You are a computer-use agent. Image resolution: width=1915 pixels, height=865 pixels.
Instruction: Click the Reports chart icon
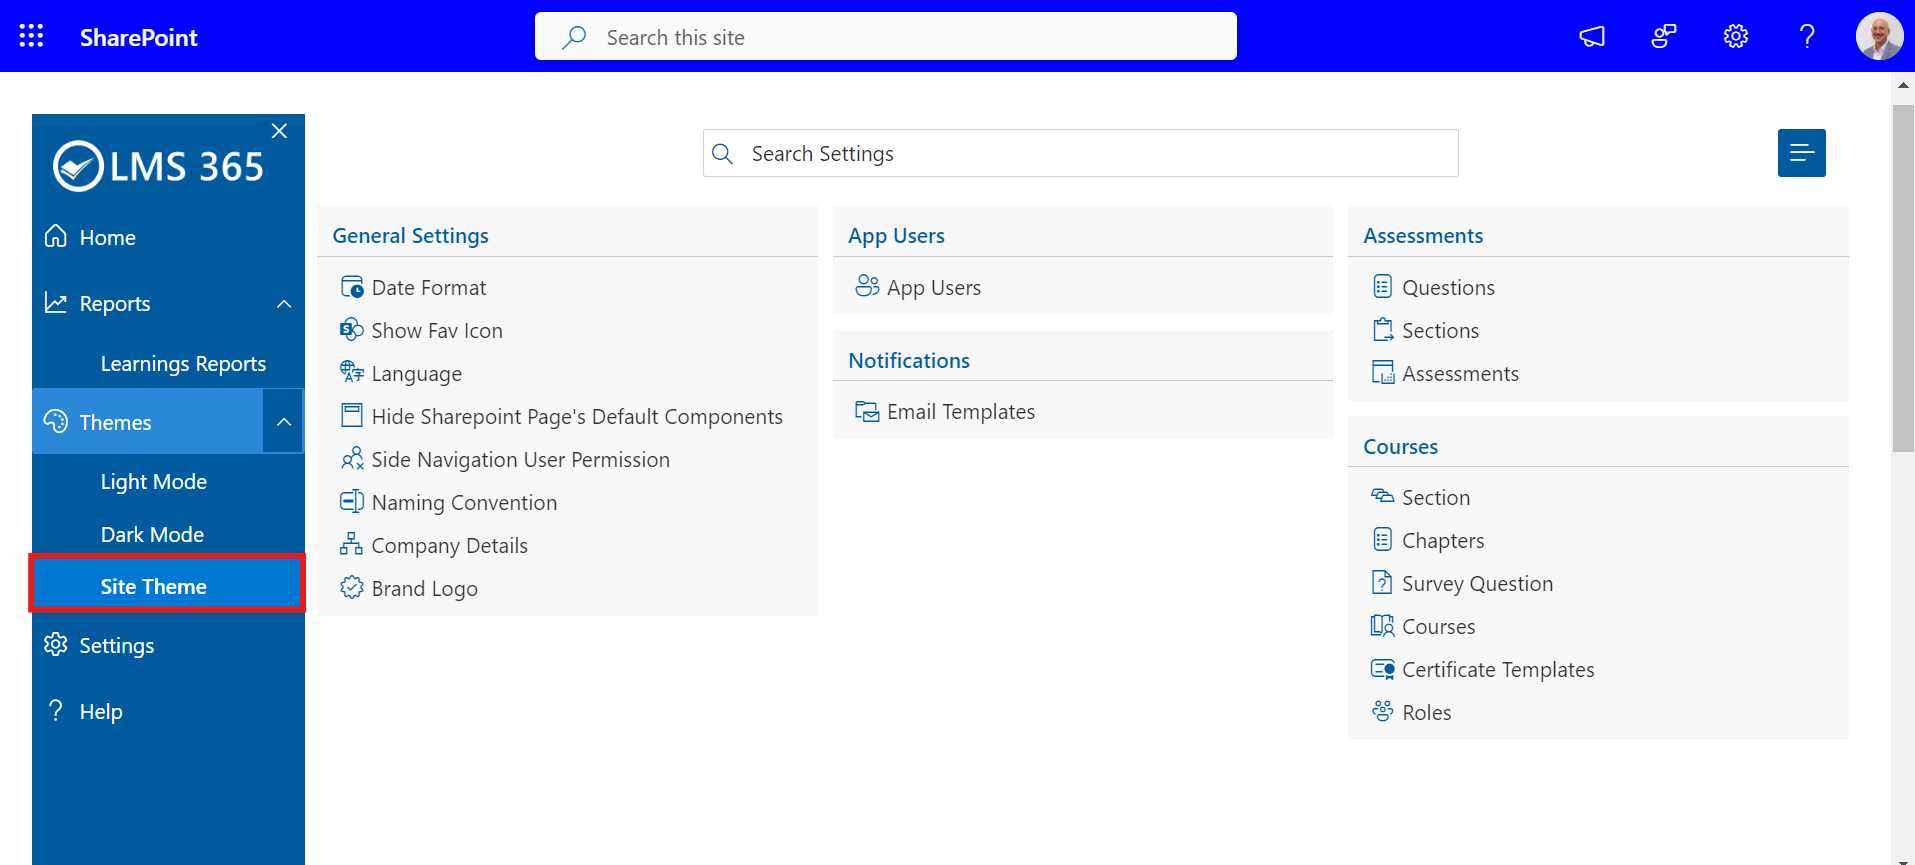56,302
